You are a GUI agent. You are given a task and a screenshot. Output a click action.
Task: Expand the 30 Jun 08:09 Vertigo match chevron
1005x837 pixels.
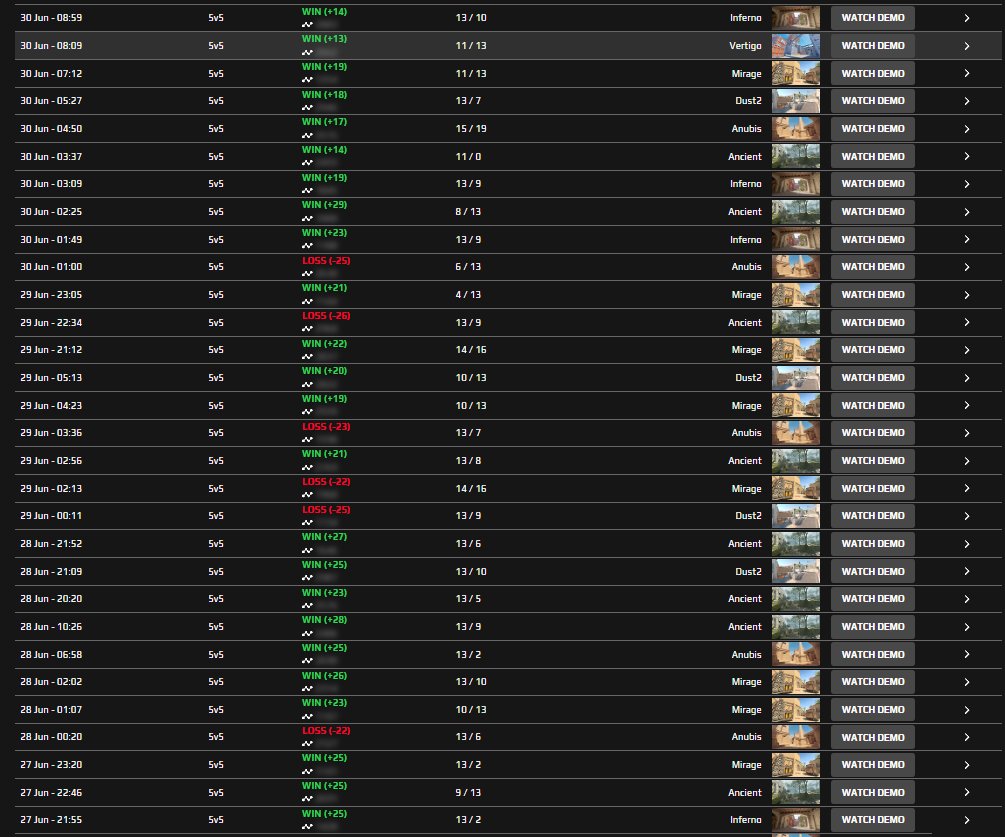click(x=967, y=46)
